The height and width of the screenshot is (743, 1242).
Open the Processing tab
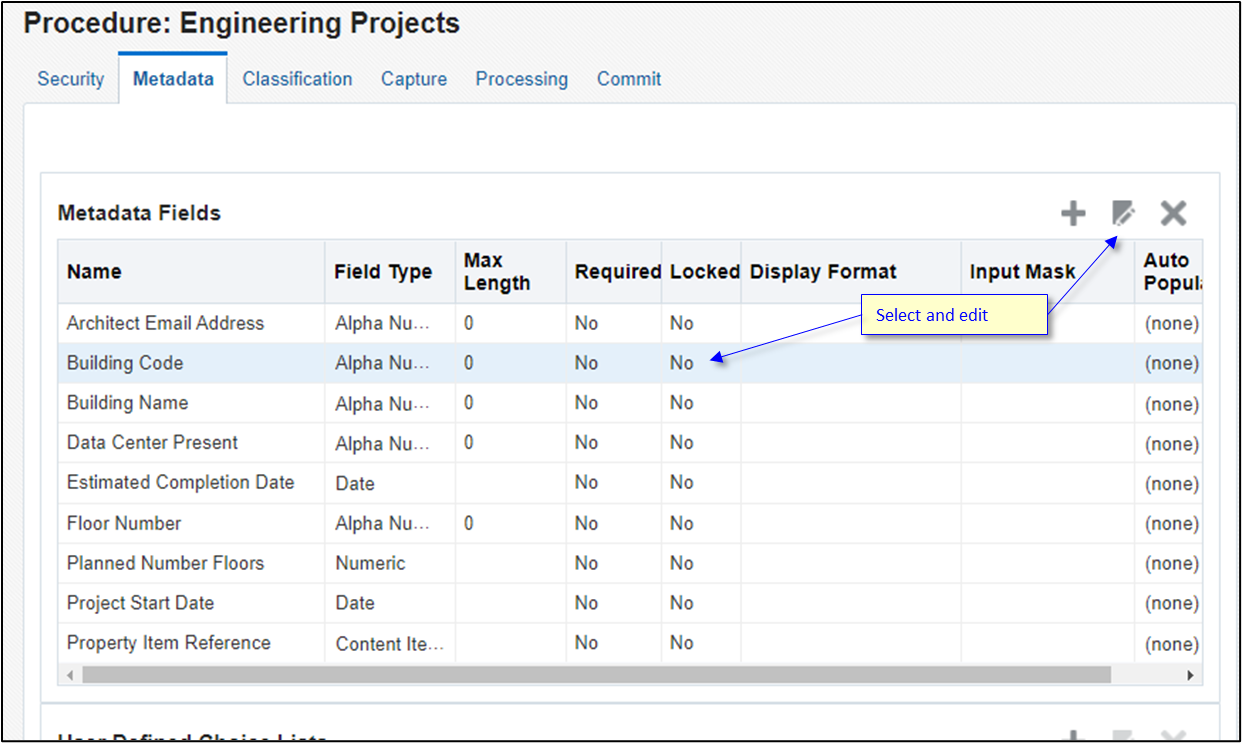click(x=521, y=78)
